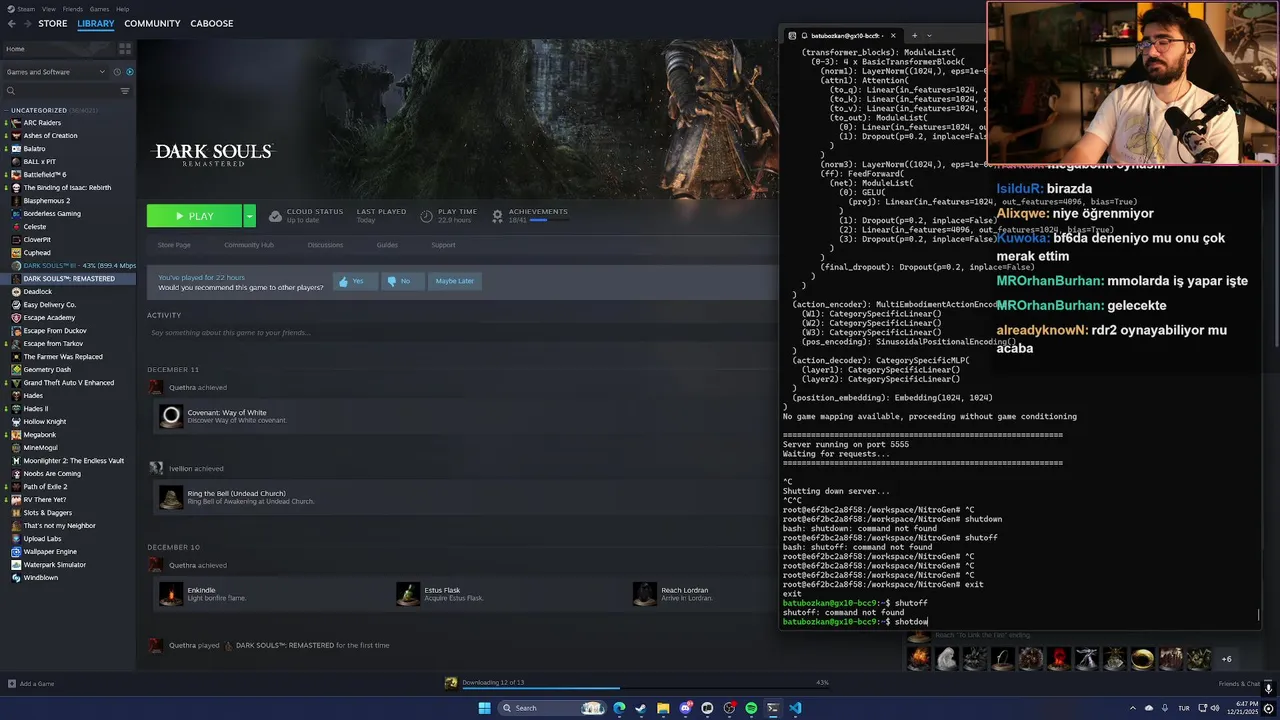
Task: Collapse the Uncategorized games section
Action: click(7, 110)
